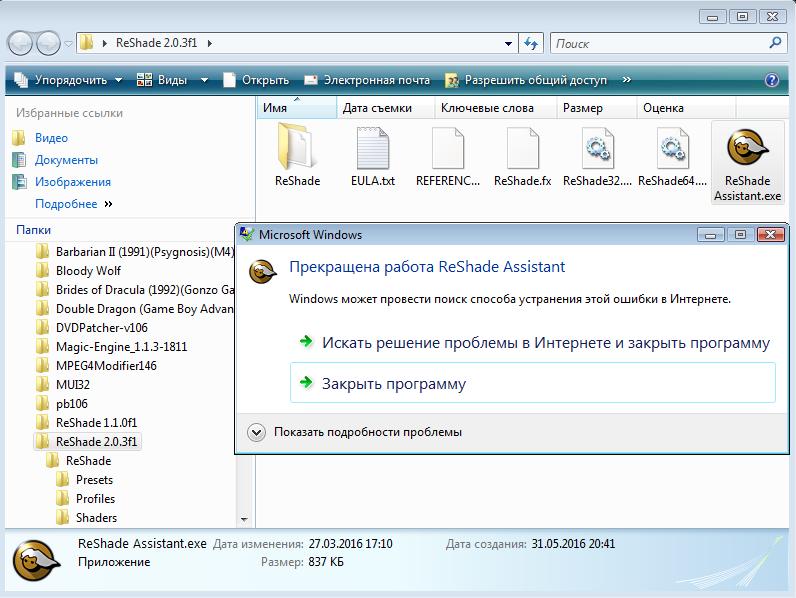Open Видео favorite link
The image size is (796, 598).
click(51, 138)
